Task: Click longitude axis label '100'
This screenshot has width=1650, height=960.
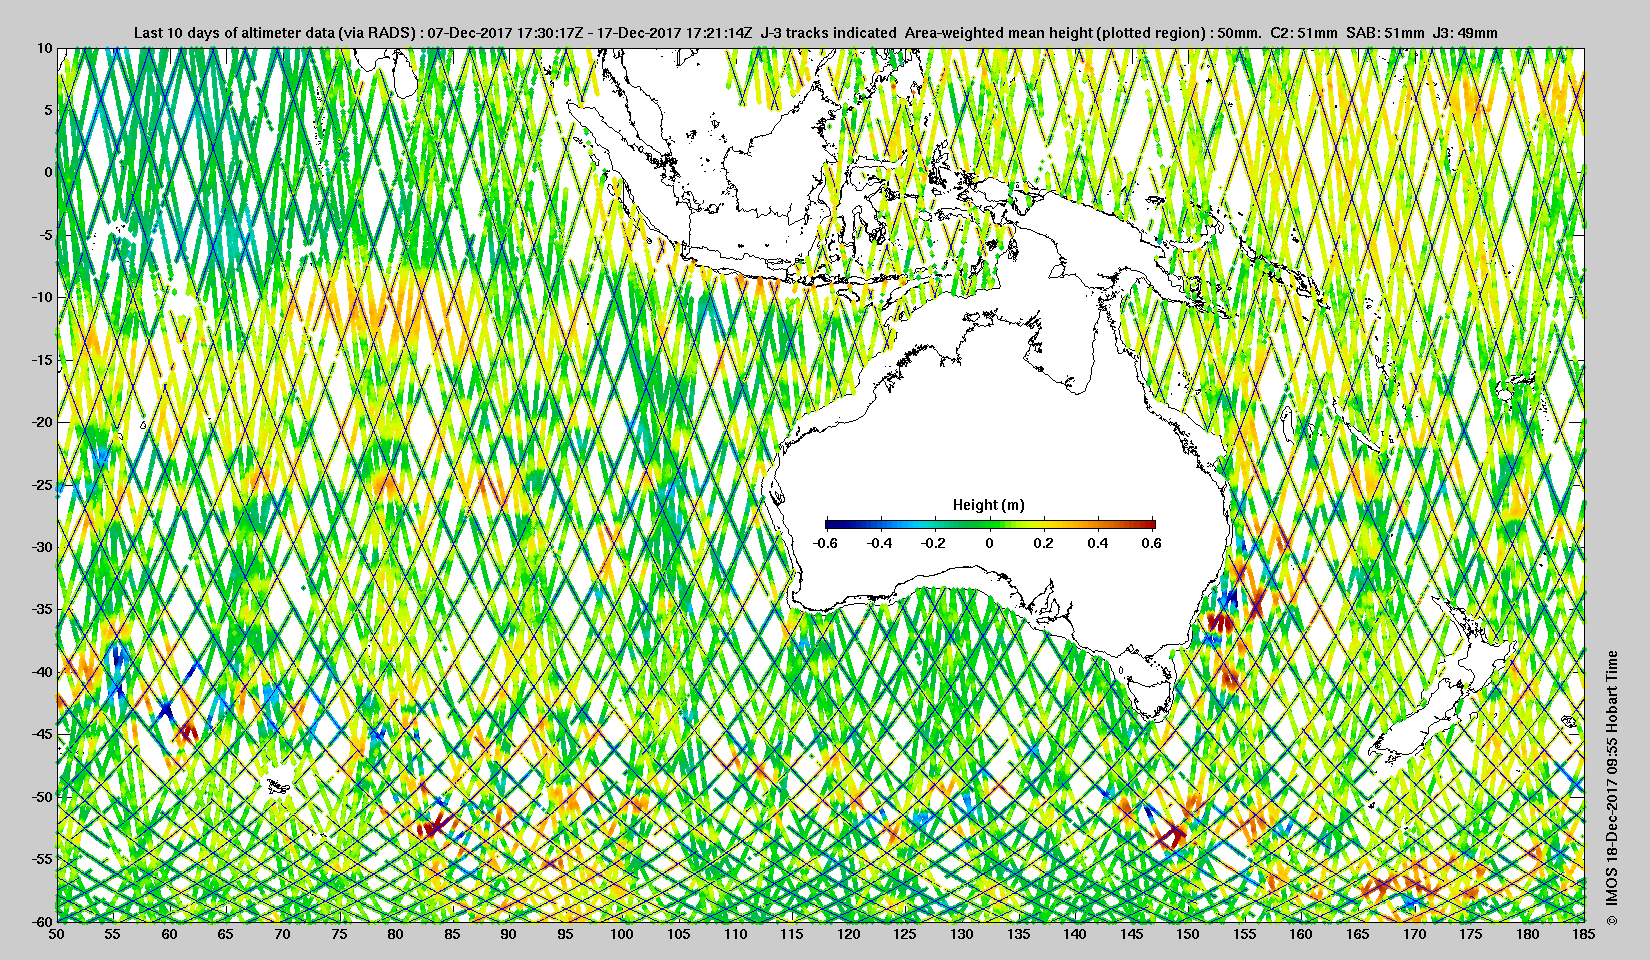Action: pyautogui.click(x=622, y=934)
